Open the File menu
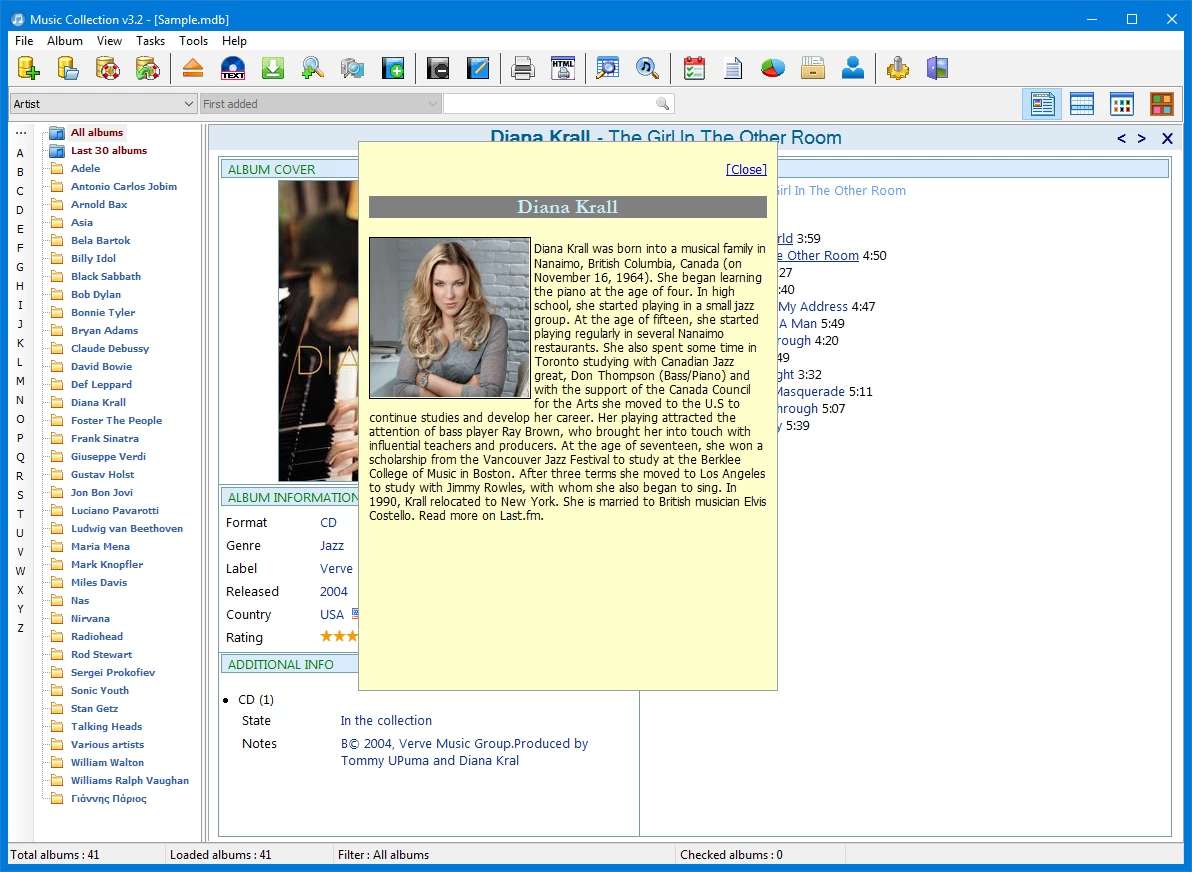The height and width of the screenshot is (872, 1192). point(24,41)
